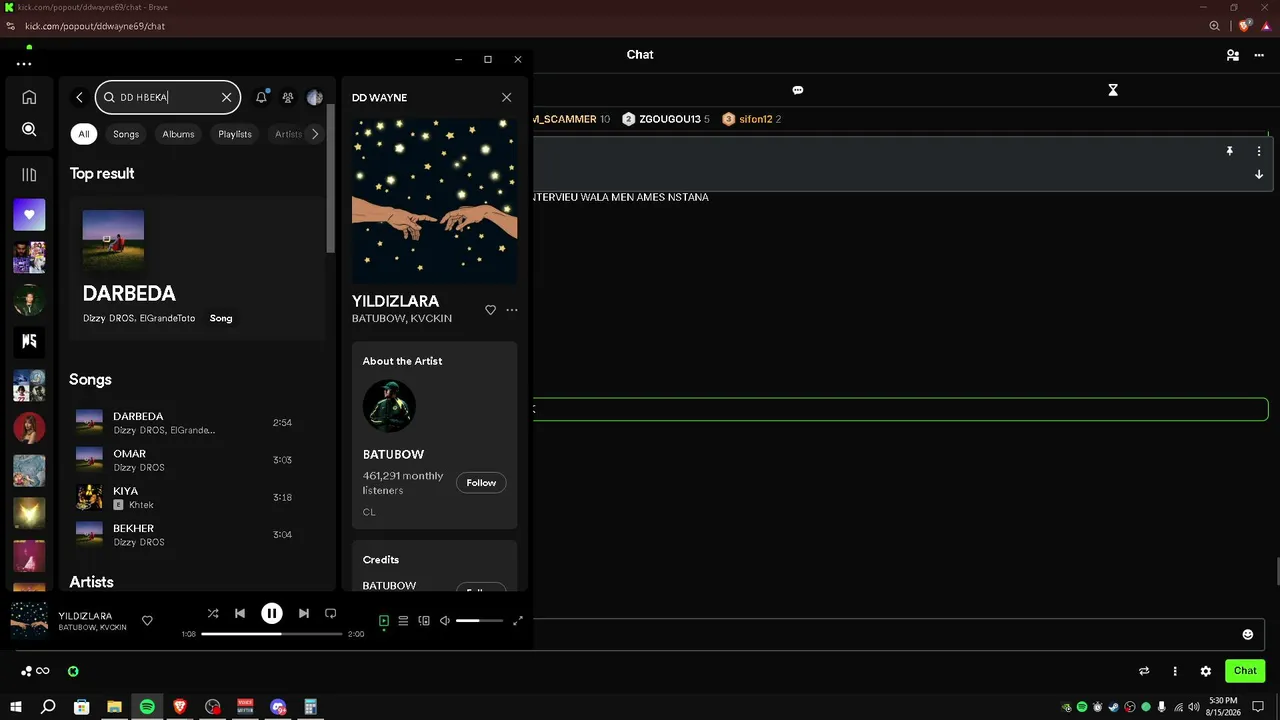Click the swap arrows icon beside chat settings
The image size is (1280, 720).
(x=1144, y=671)
